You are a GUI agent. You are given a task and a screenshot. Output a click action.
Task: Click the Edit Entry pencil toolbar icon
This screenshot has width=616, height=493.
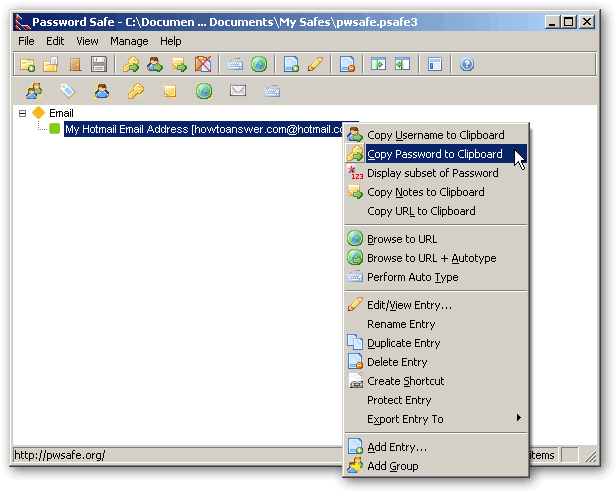coord(315,64)
